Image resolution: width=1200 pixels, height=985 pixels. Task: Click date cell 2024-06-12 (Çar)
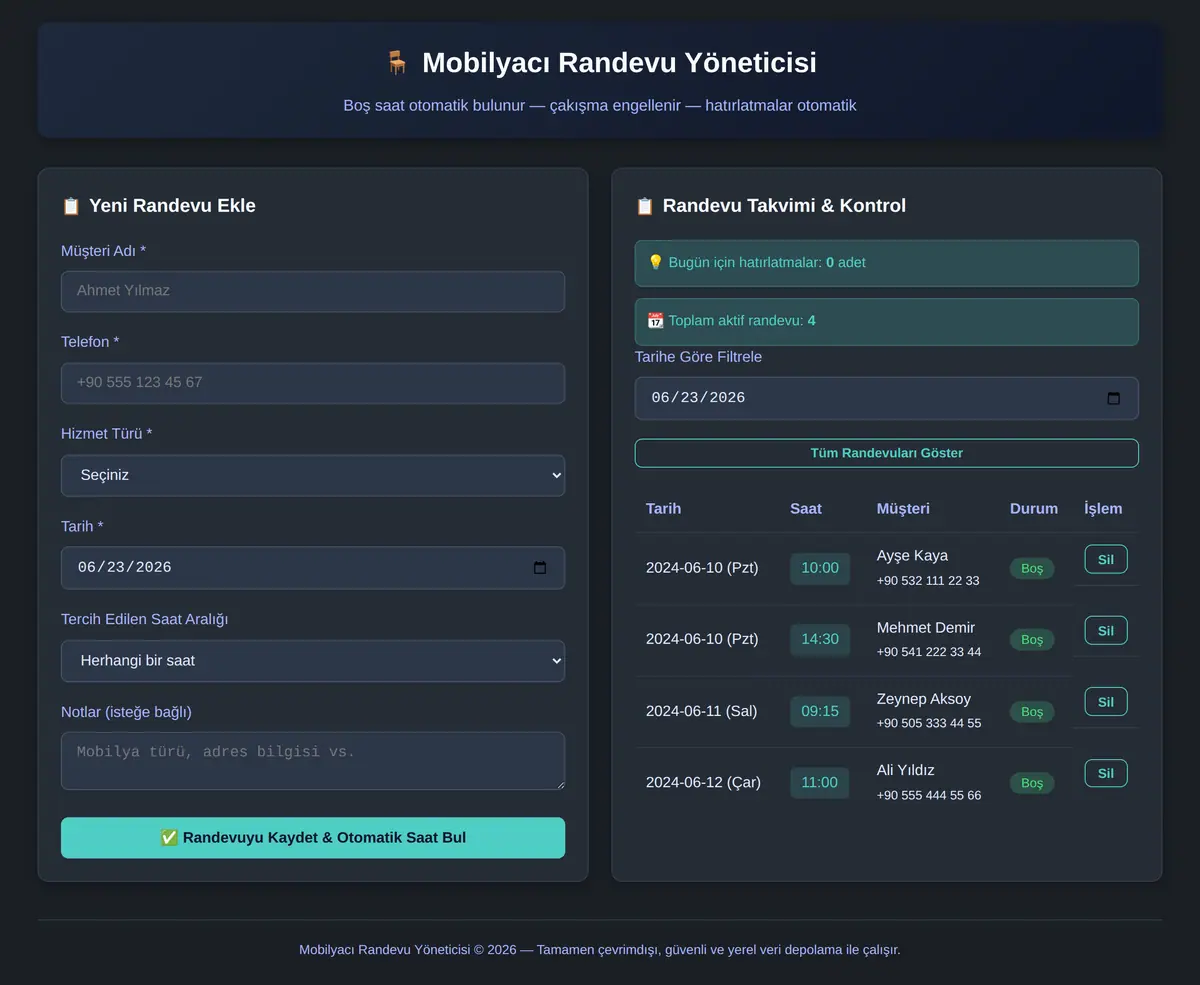[703, 782]
